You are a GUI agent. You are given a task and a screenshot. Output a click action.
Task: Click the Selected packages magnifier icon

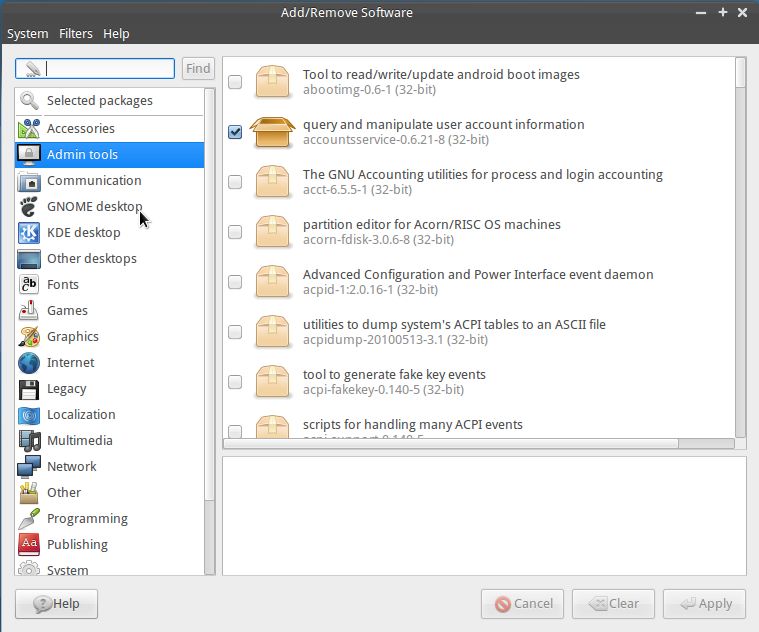click(x=29, y=101)
